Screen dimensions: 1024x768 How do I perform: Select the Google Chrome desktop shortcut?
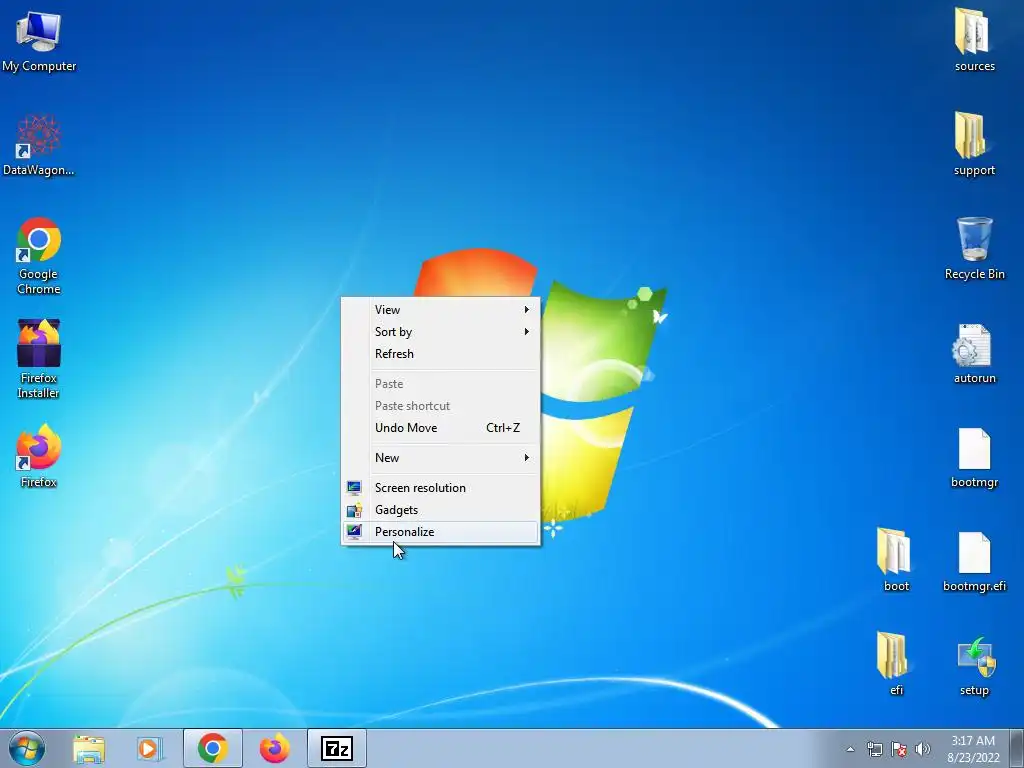(39, 255)
